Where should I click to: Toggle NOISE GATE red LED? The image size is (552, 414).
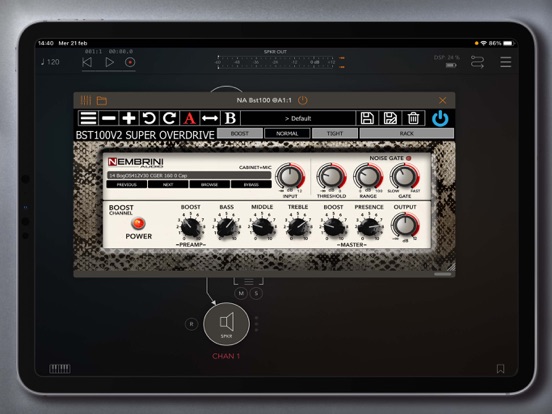409,158
